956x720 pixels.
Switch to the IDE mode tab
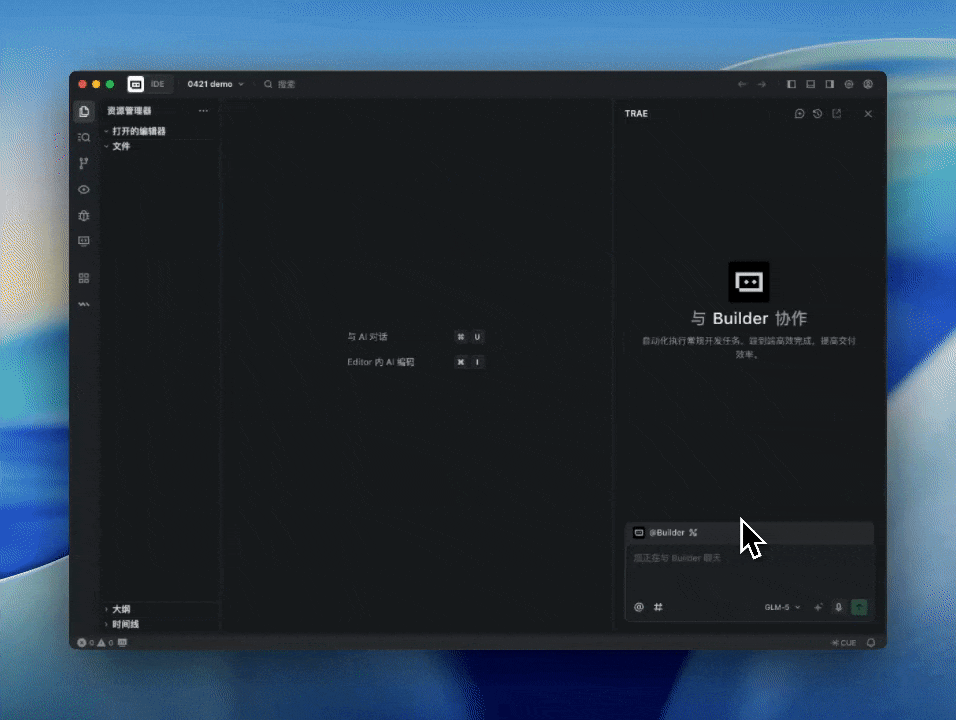click(158, 85)
